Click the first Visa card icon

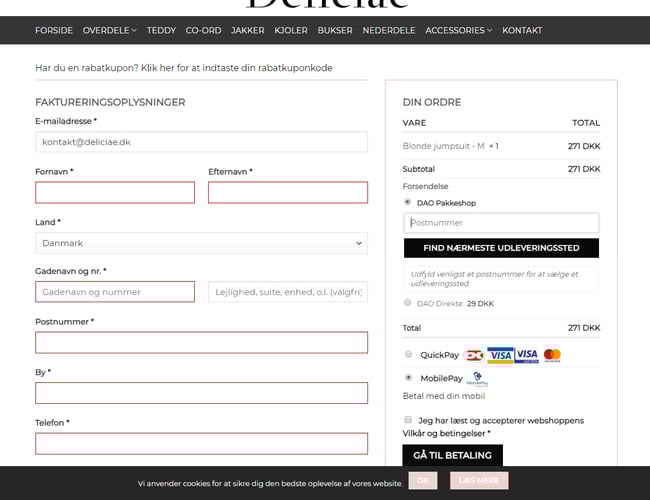[500, 355]
